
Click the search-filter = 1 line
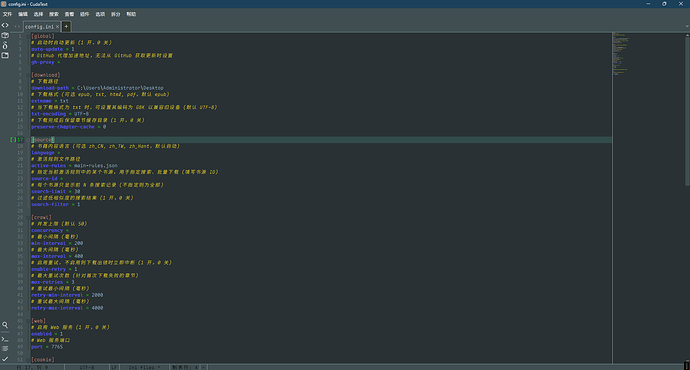click(55, 204)
